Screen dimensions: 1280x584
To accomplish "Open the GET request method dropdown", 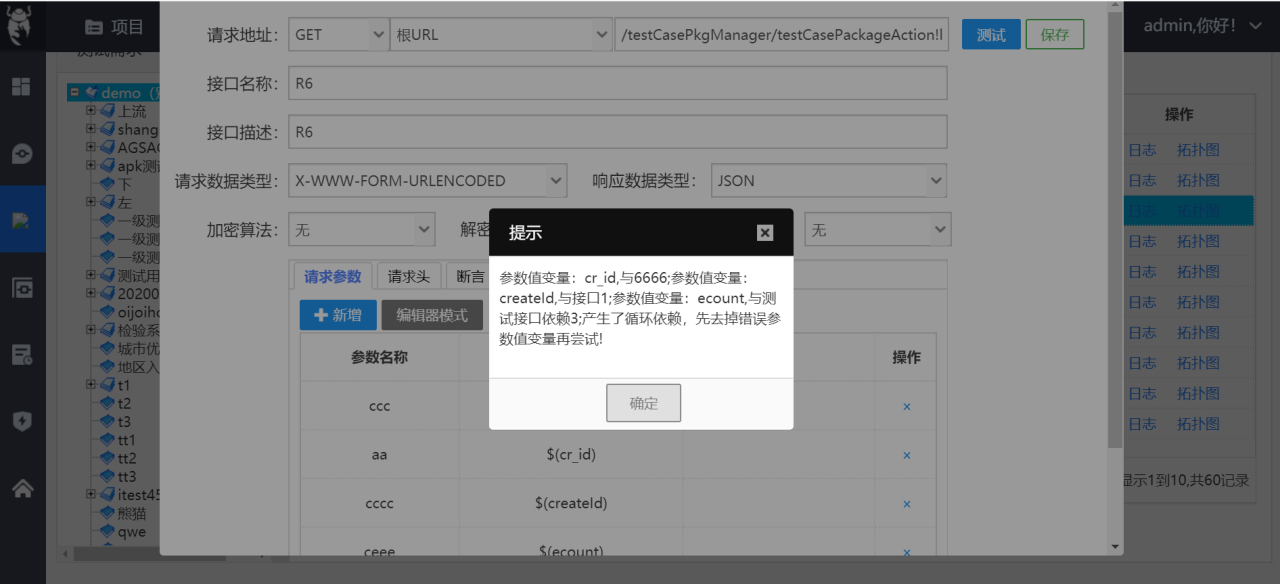I will (338, 34).
